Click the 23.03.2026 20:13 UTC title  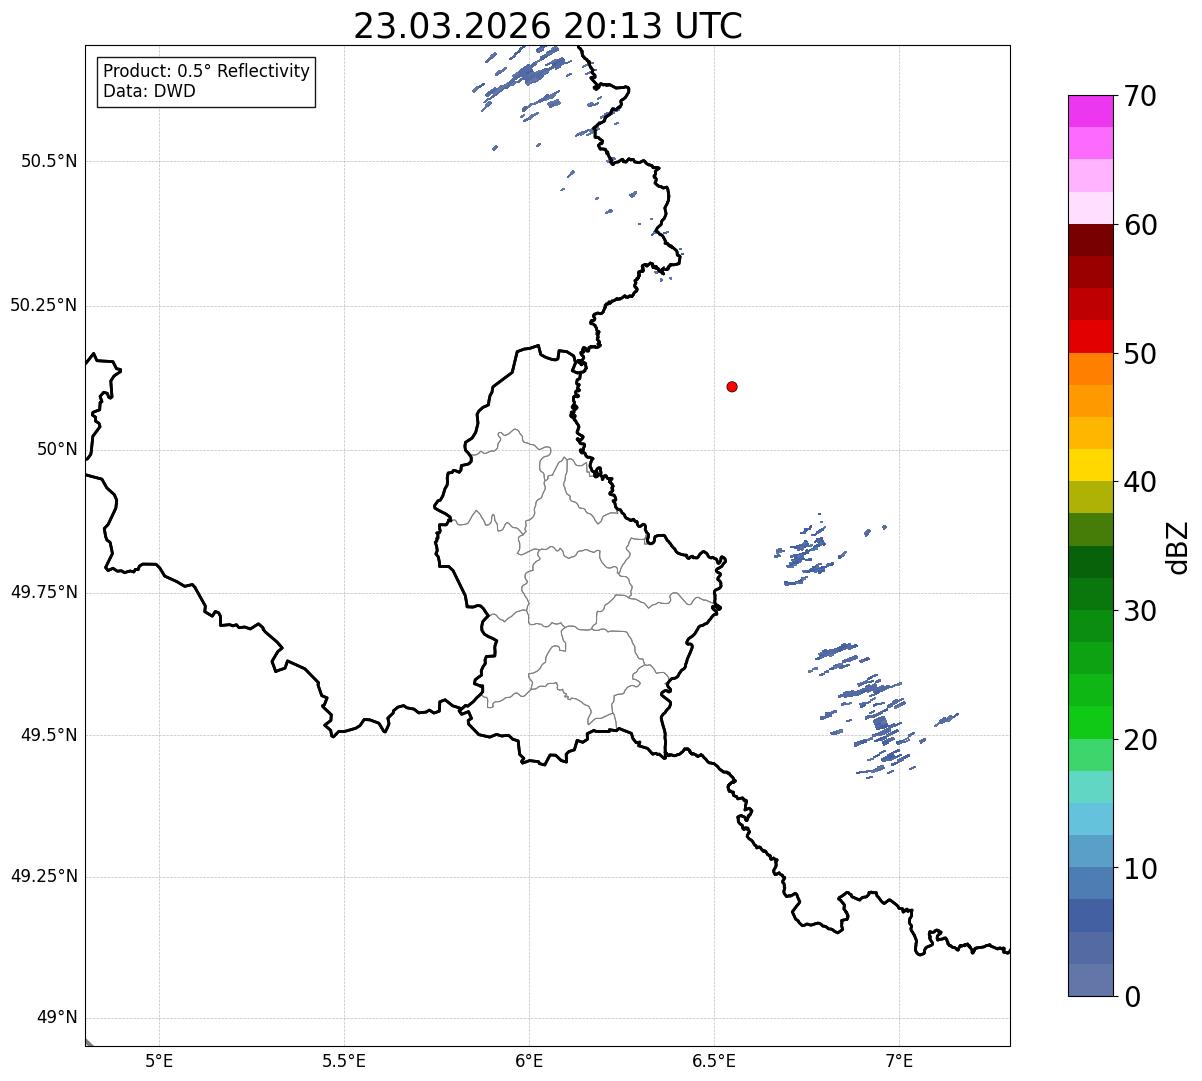point(548,26)
